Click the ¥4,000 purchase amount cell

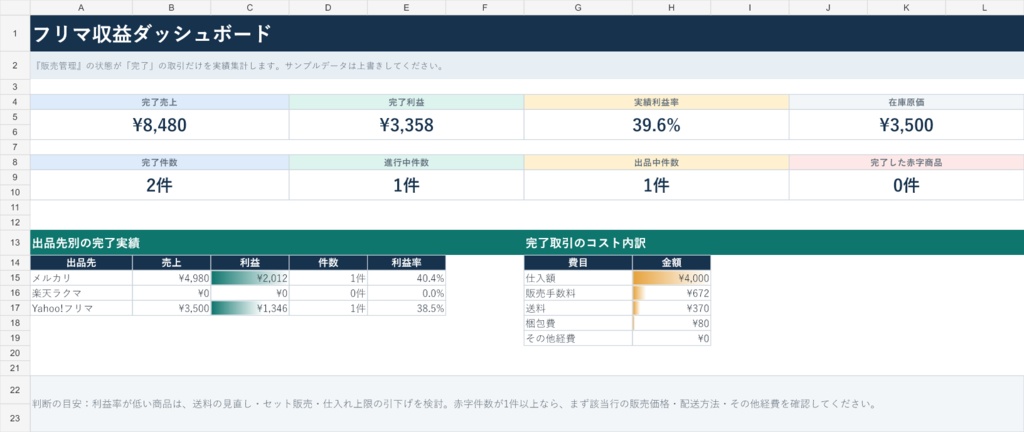pyautogui.click(x=671, y=278)
